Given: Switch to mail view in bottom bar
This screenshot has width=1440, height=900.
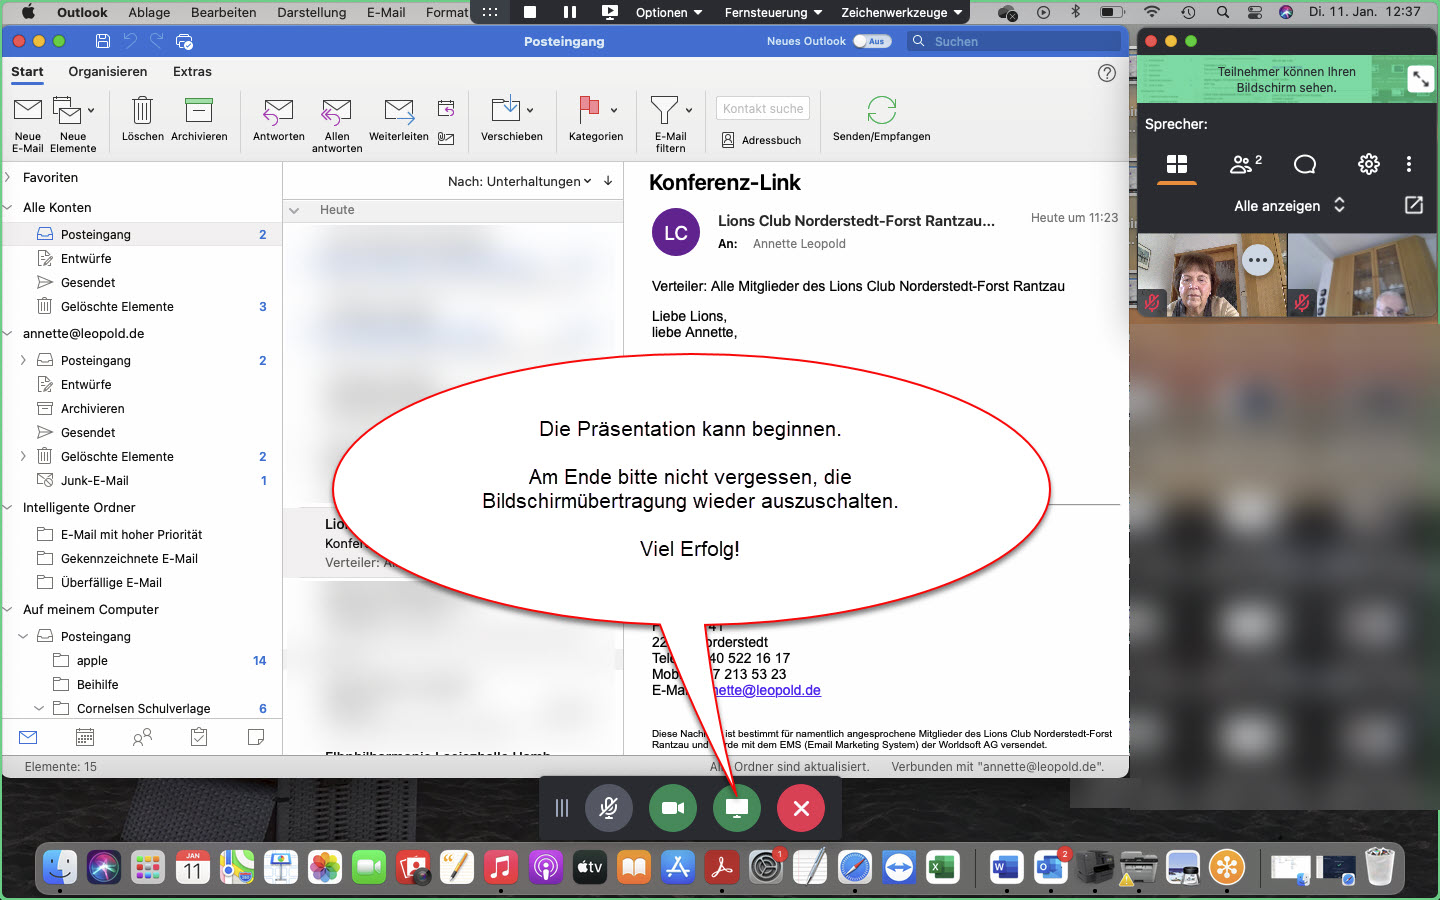Looking at the screenshot, I should pyautogui.click(x=28, y=737).
